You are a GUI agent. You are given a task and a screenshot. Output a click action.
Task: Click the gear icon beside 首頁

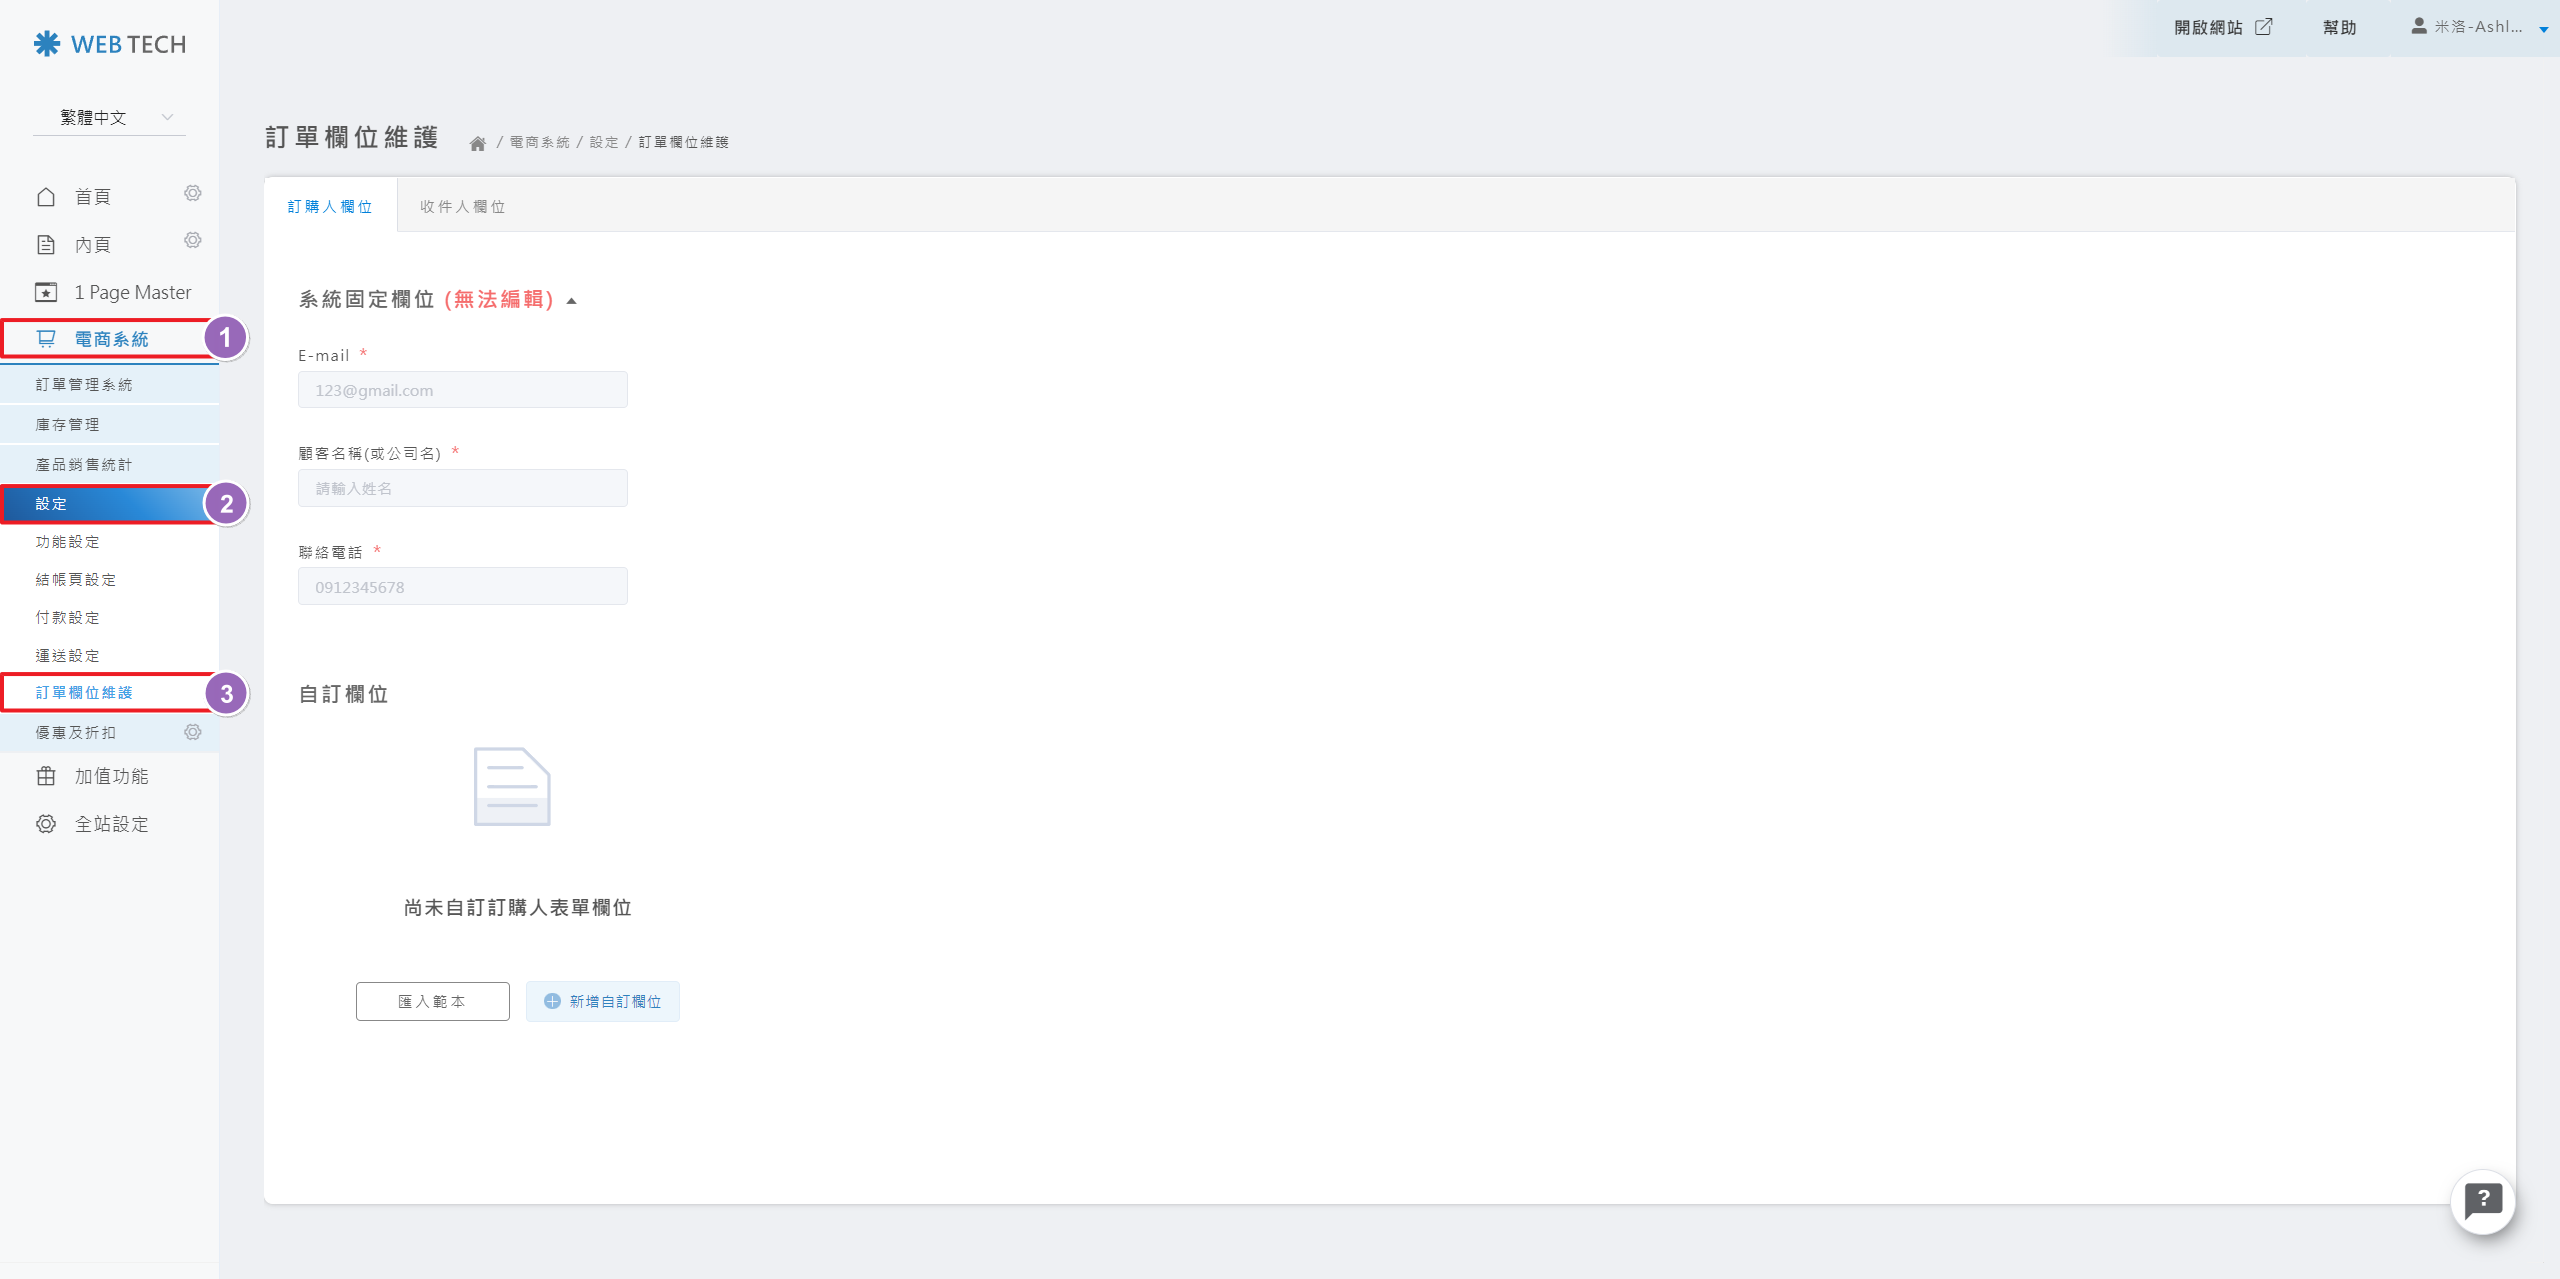[193, 193]
